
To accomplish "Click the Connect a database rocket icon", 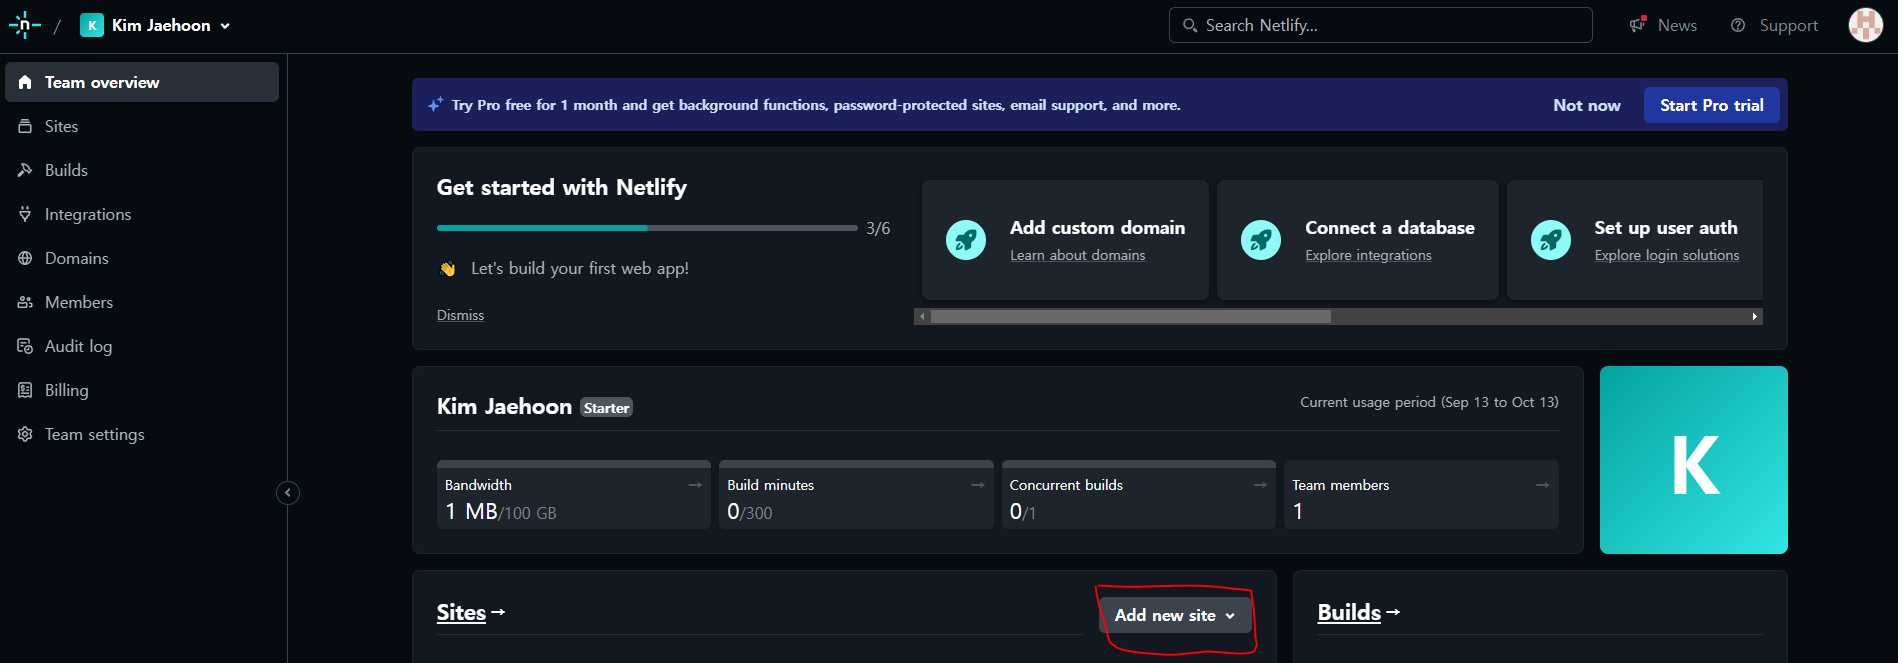I will [x=1261, y=240].
